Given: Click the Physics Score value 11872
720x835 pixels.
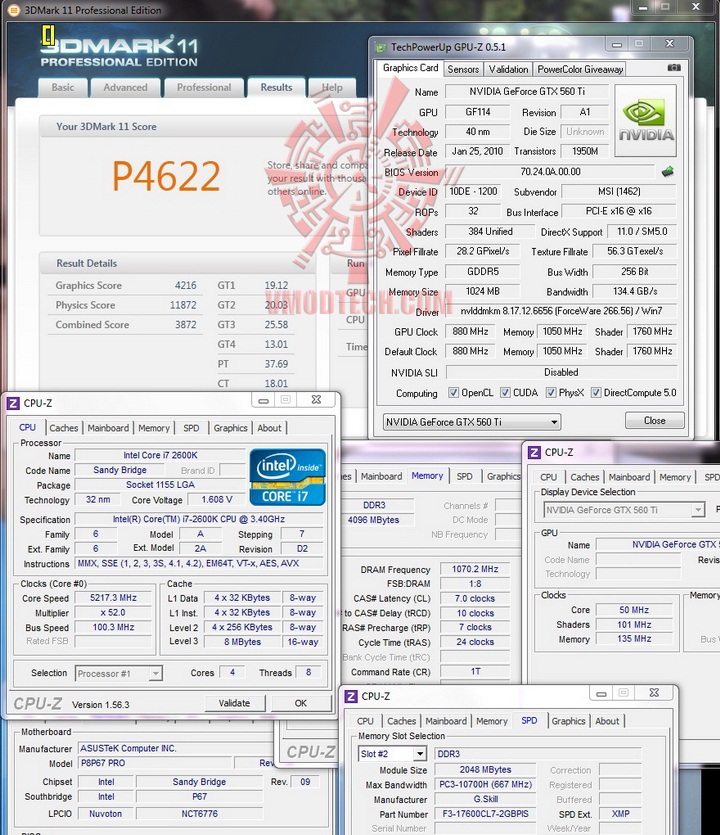Looking at the screenshot, I should click(x=183, y=305).
